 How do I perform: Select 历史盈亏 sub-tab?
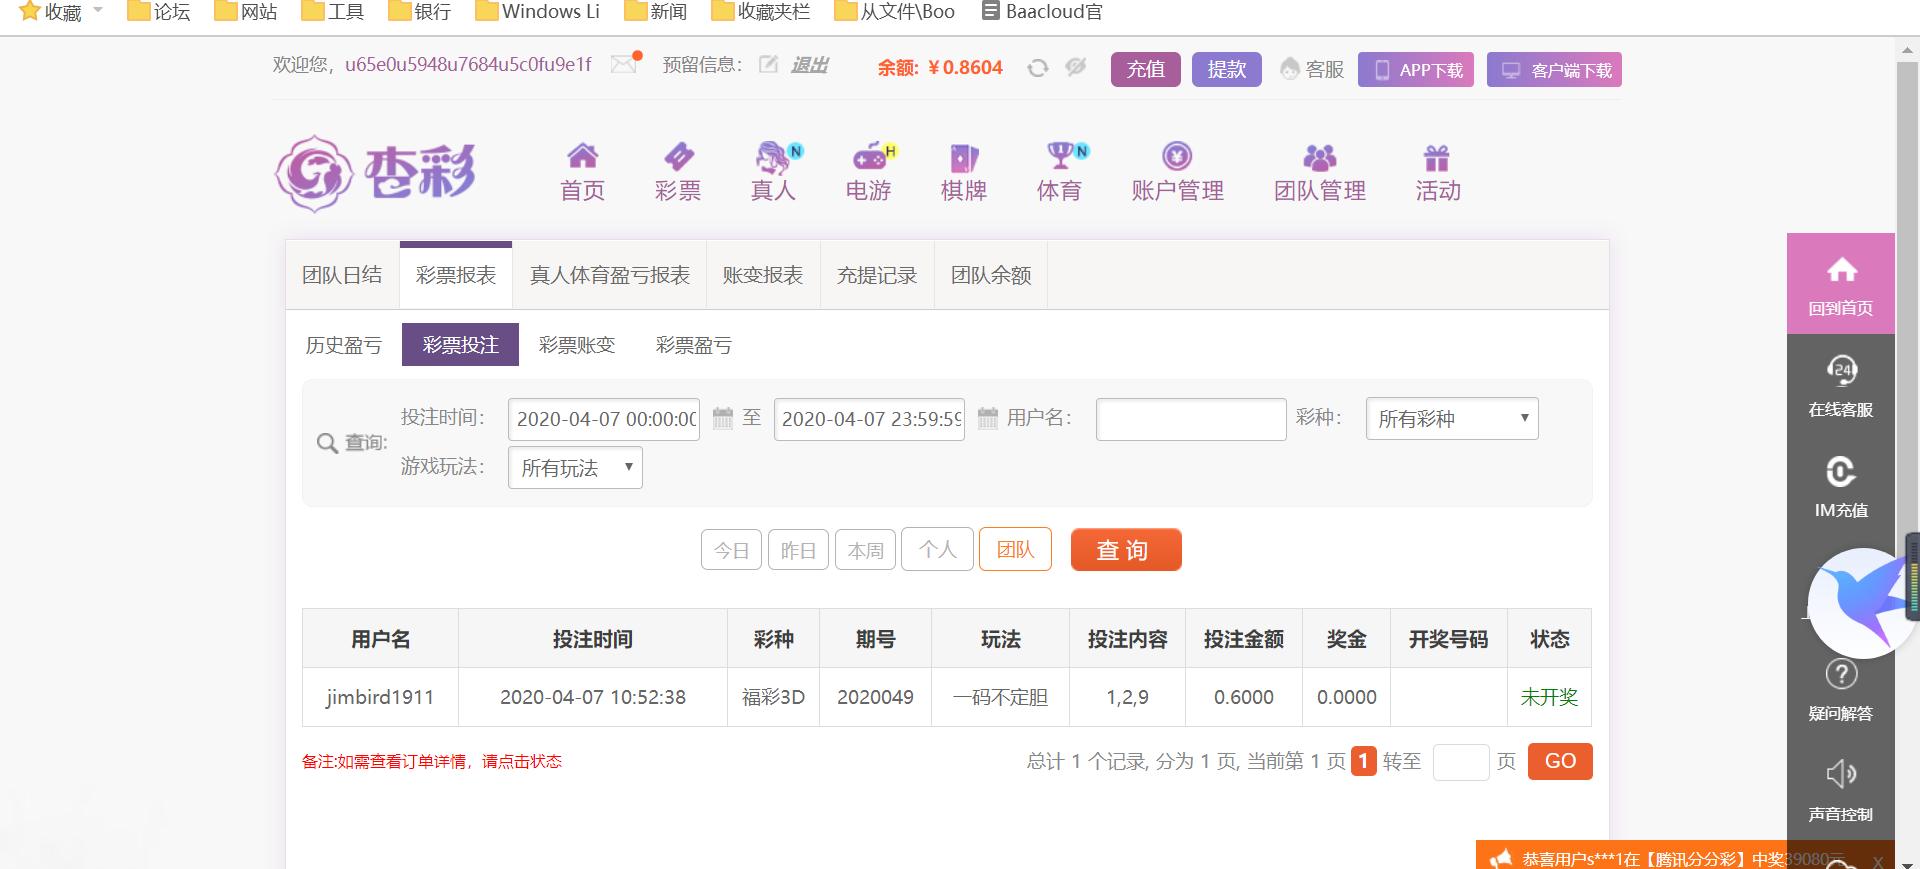click(x=344, y=345)
